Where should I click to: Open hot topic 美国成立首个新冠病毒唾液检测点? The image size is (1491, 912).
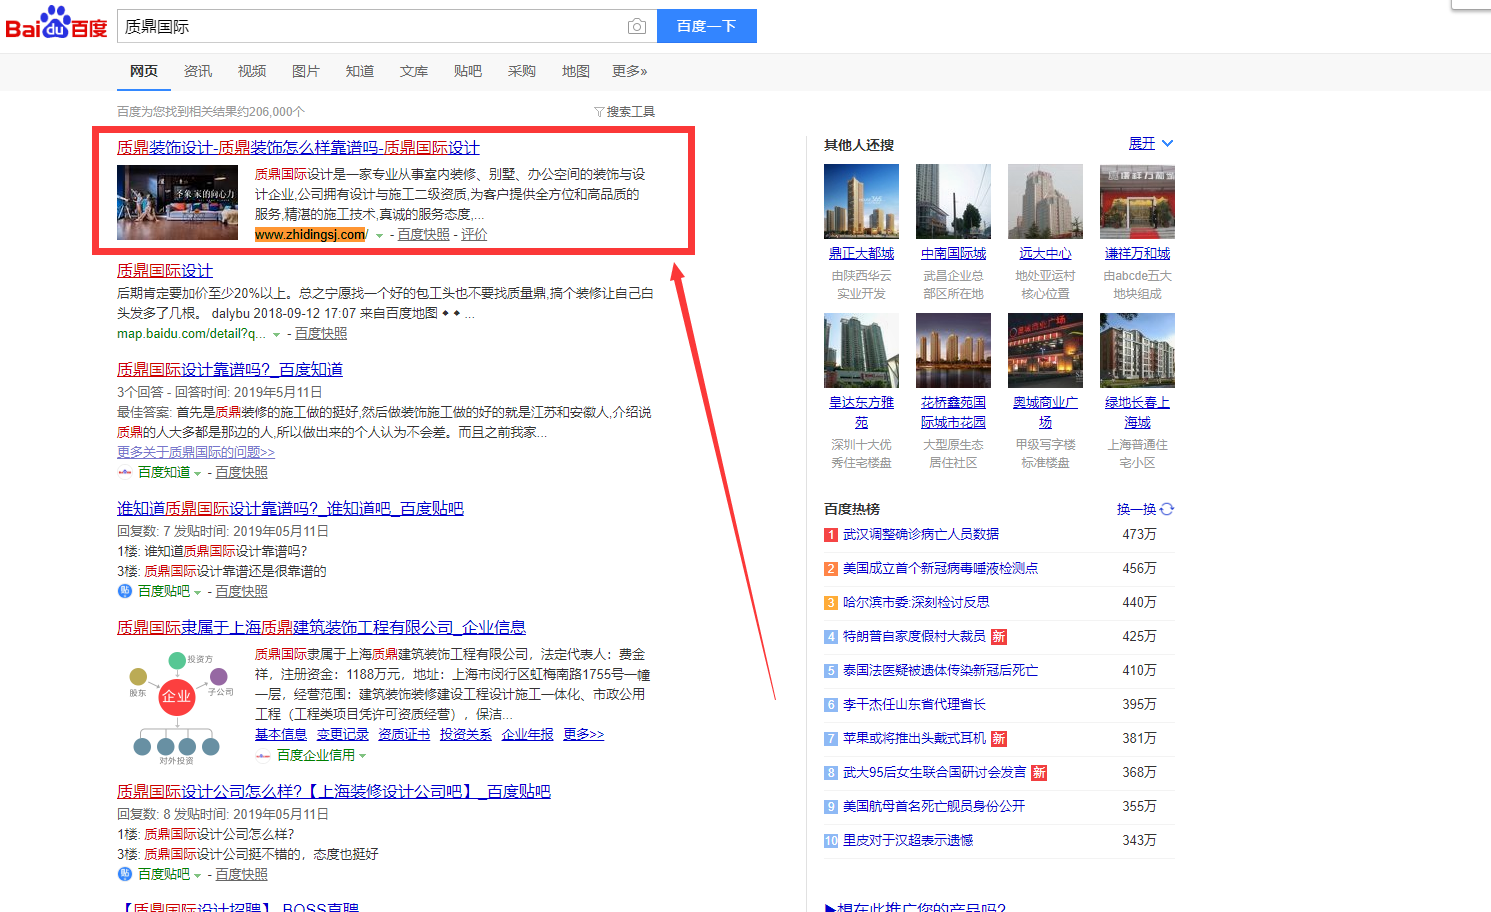(x=940, y=568)
